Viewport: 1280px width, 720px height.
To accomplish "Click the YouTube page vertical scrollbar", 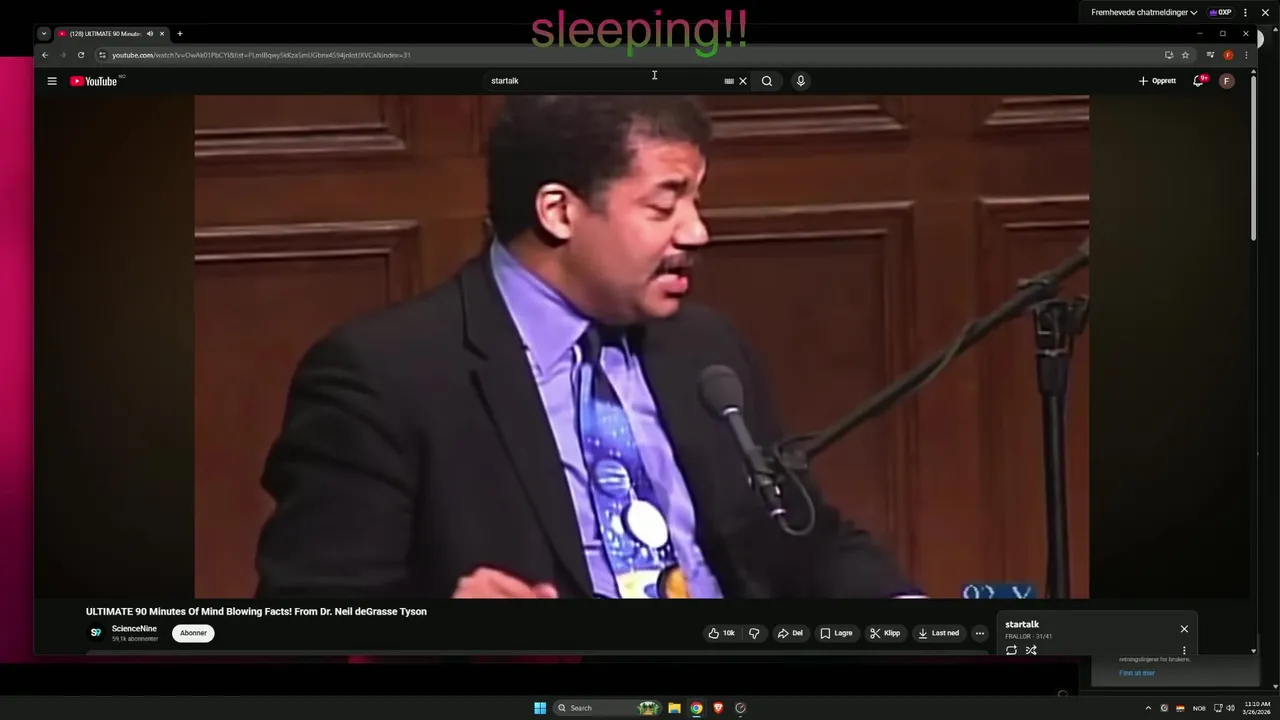I will [x=1253, y=157].
